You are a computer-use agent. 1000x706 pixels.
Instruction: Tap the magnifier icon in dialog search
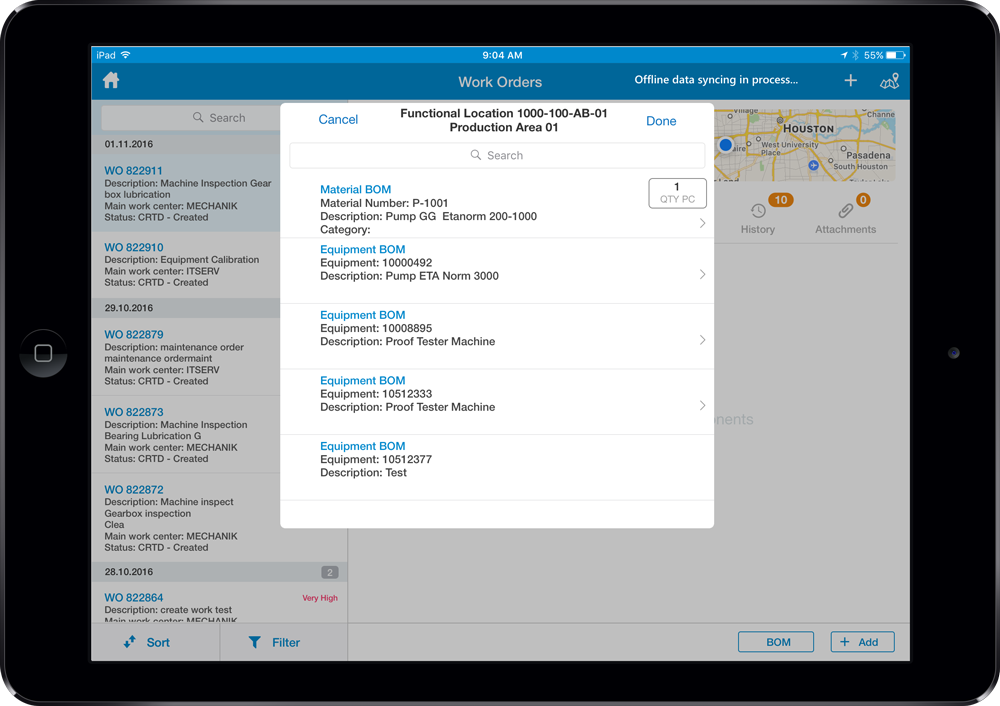pyautogui.click(x=476, y=155)
